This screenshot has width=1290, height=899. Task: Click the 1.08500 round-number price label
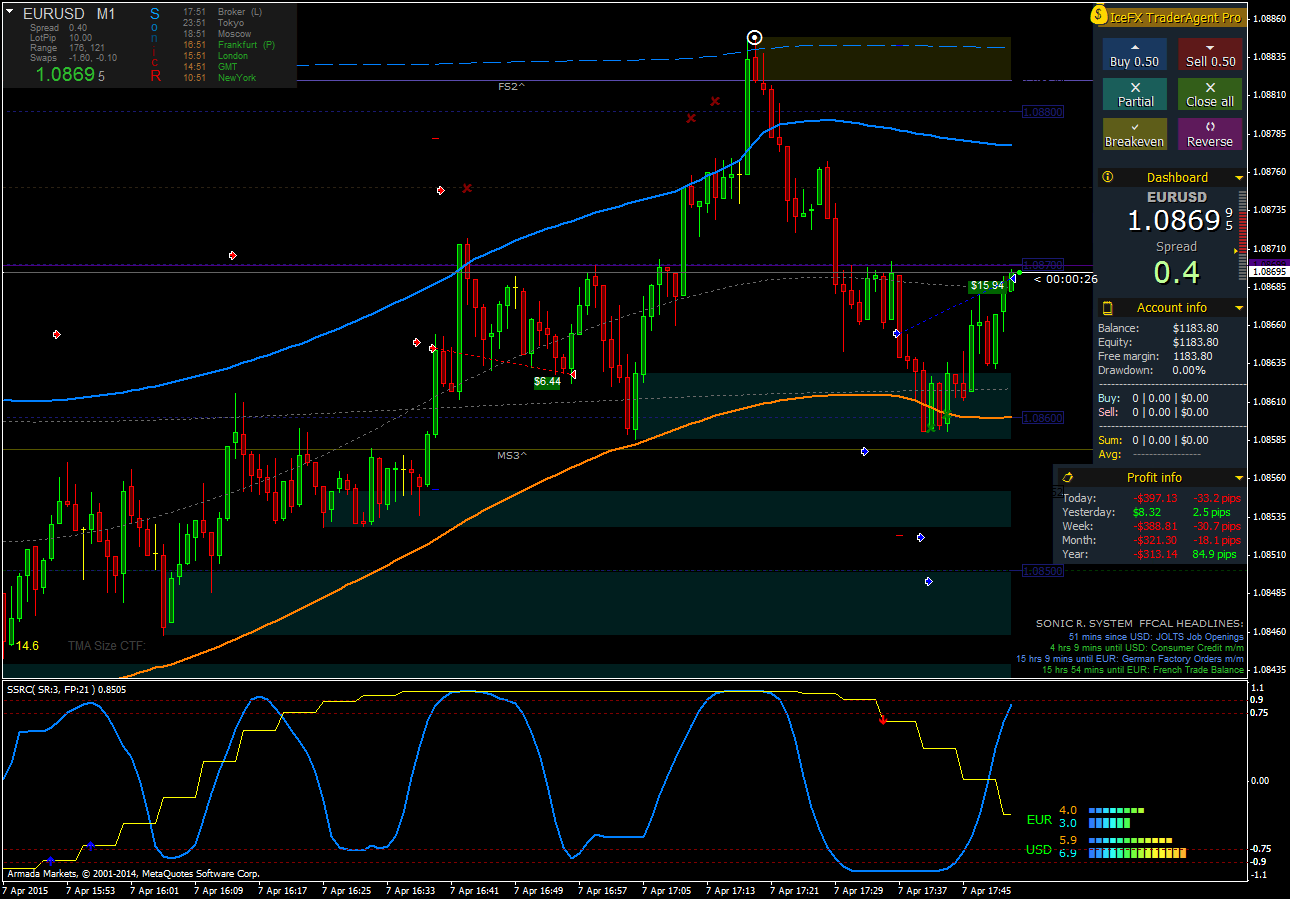[x=1042, y=571]
